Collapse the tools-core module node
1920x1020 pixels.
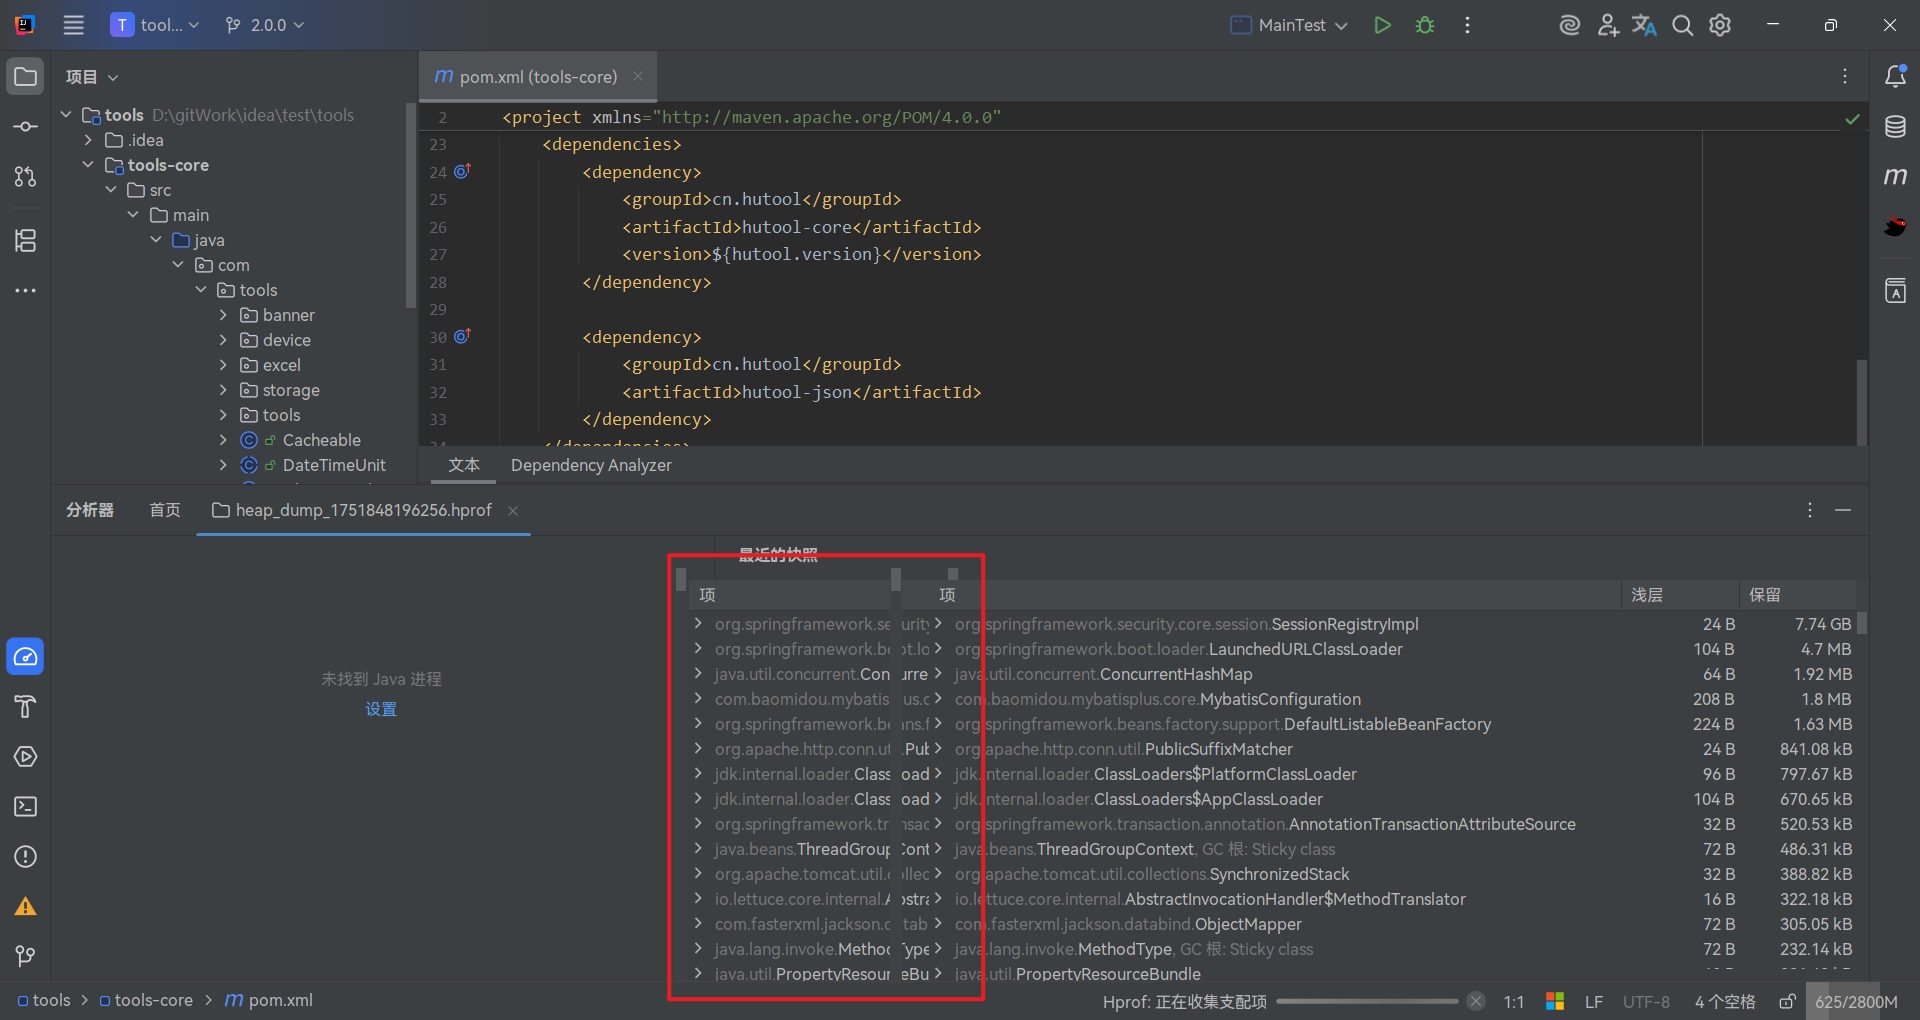(x=88, y=165)
